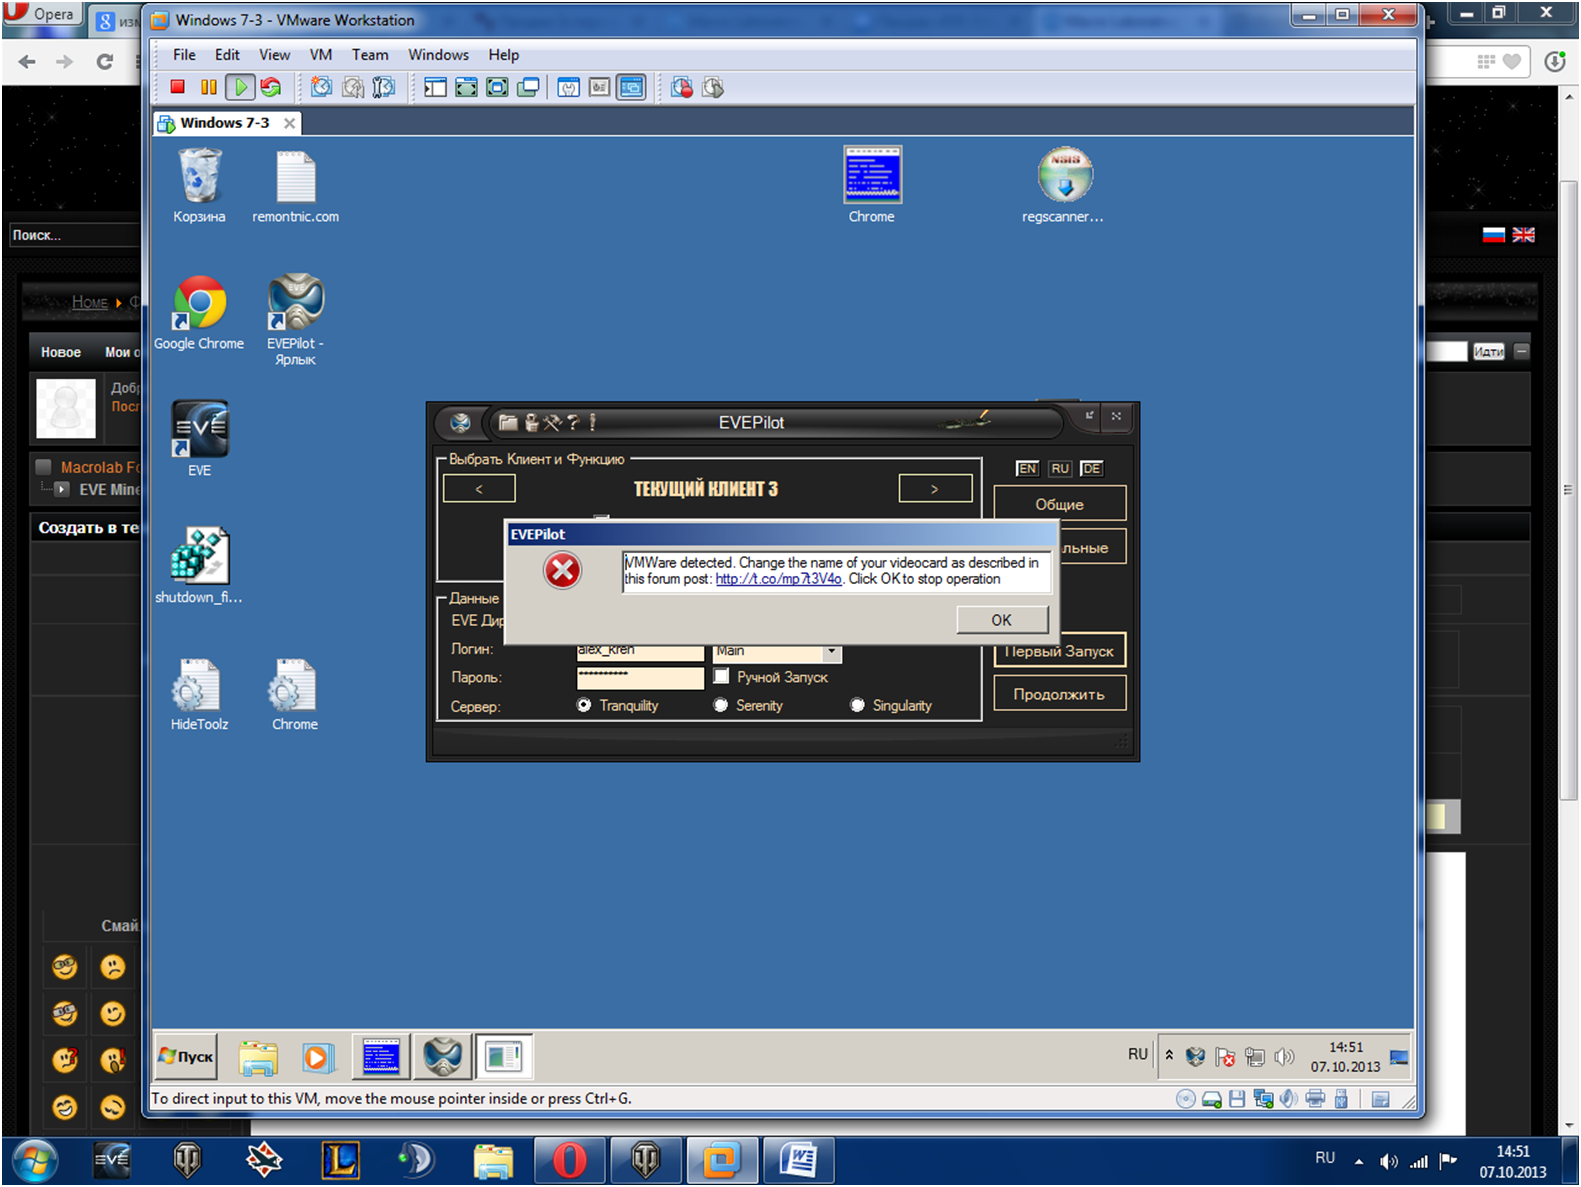Viewport: 1581px width, 1187px height.
Task: Click the Opera browser back arrow
Action: click(x=27, y=62)
